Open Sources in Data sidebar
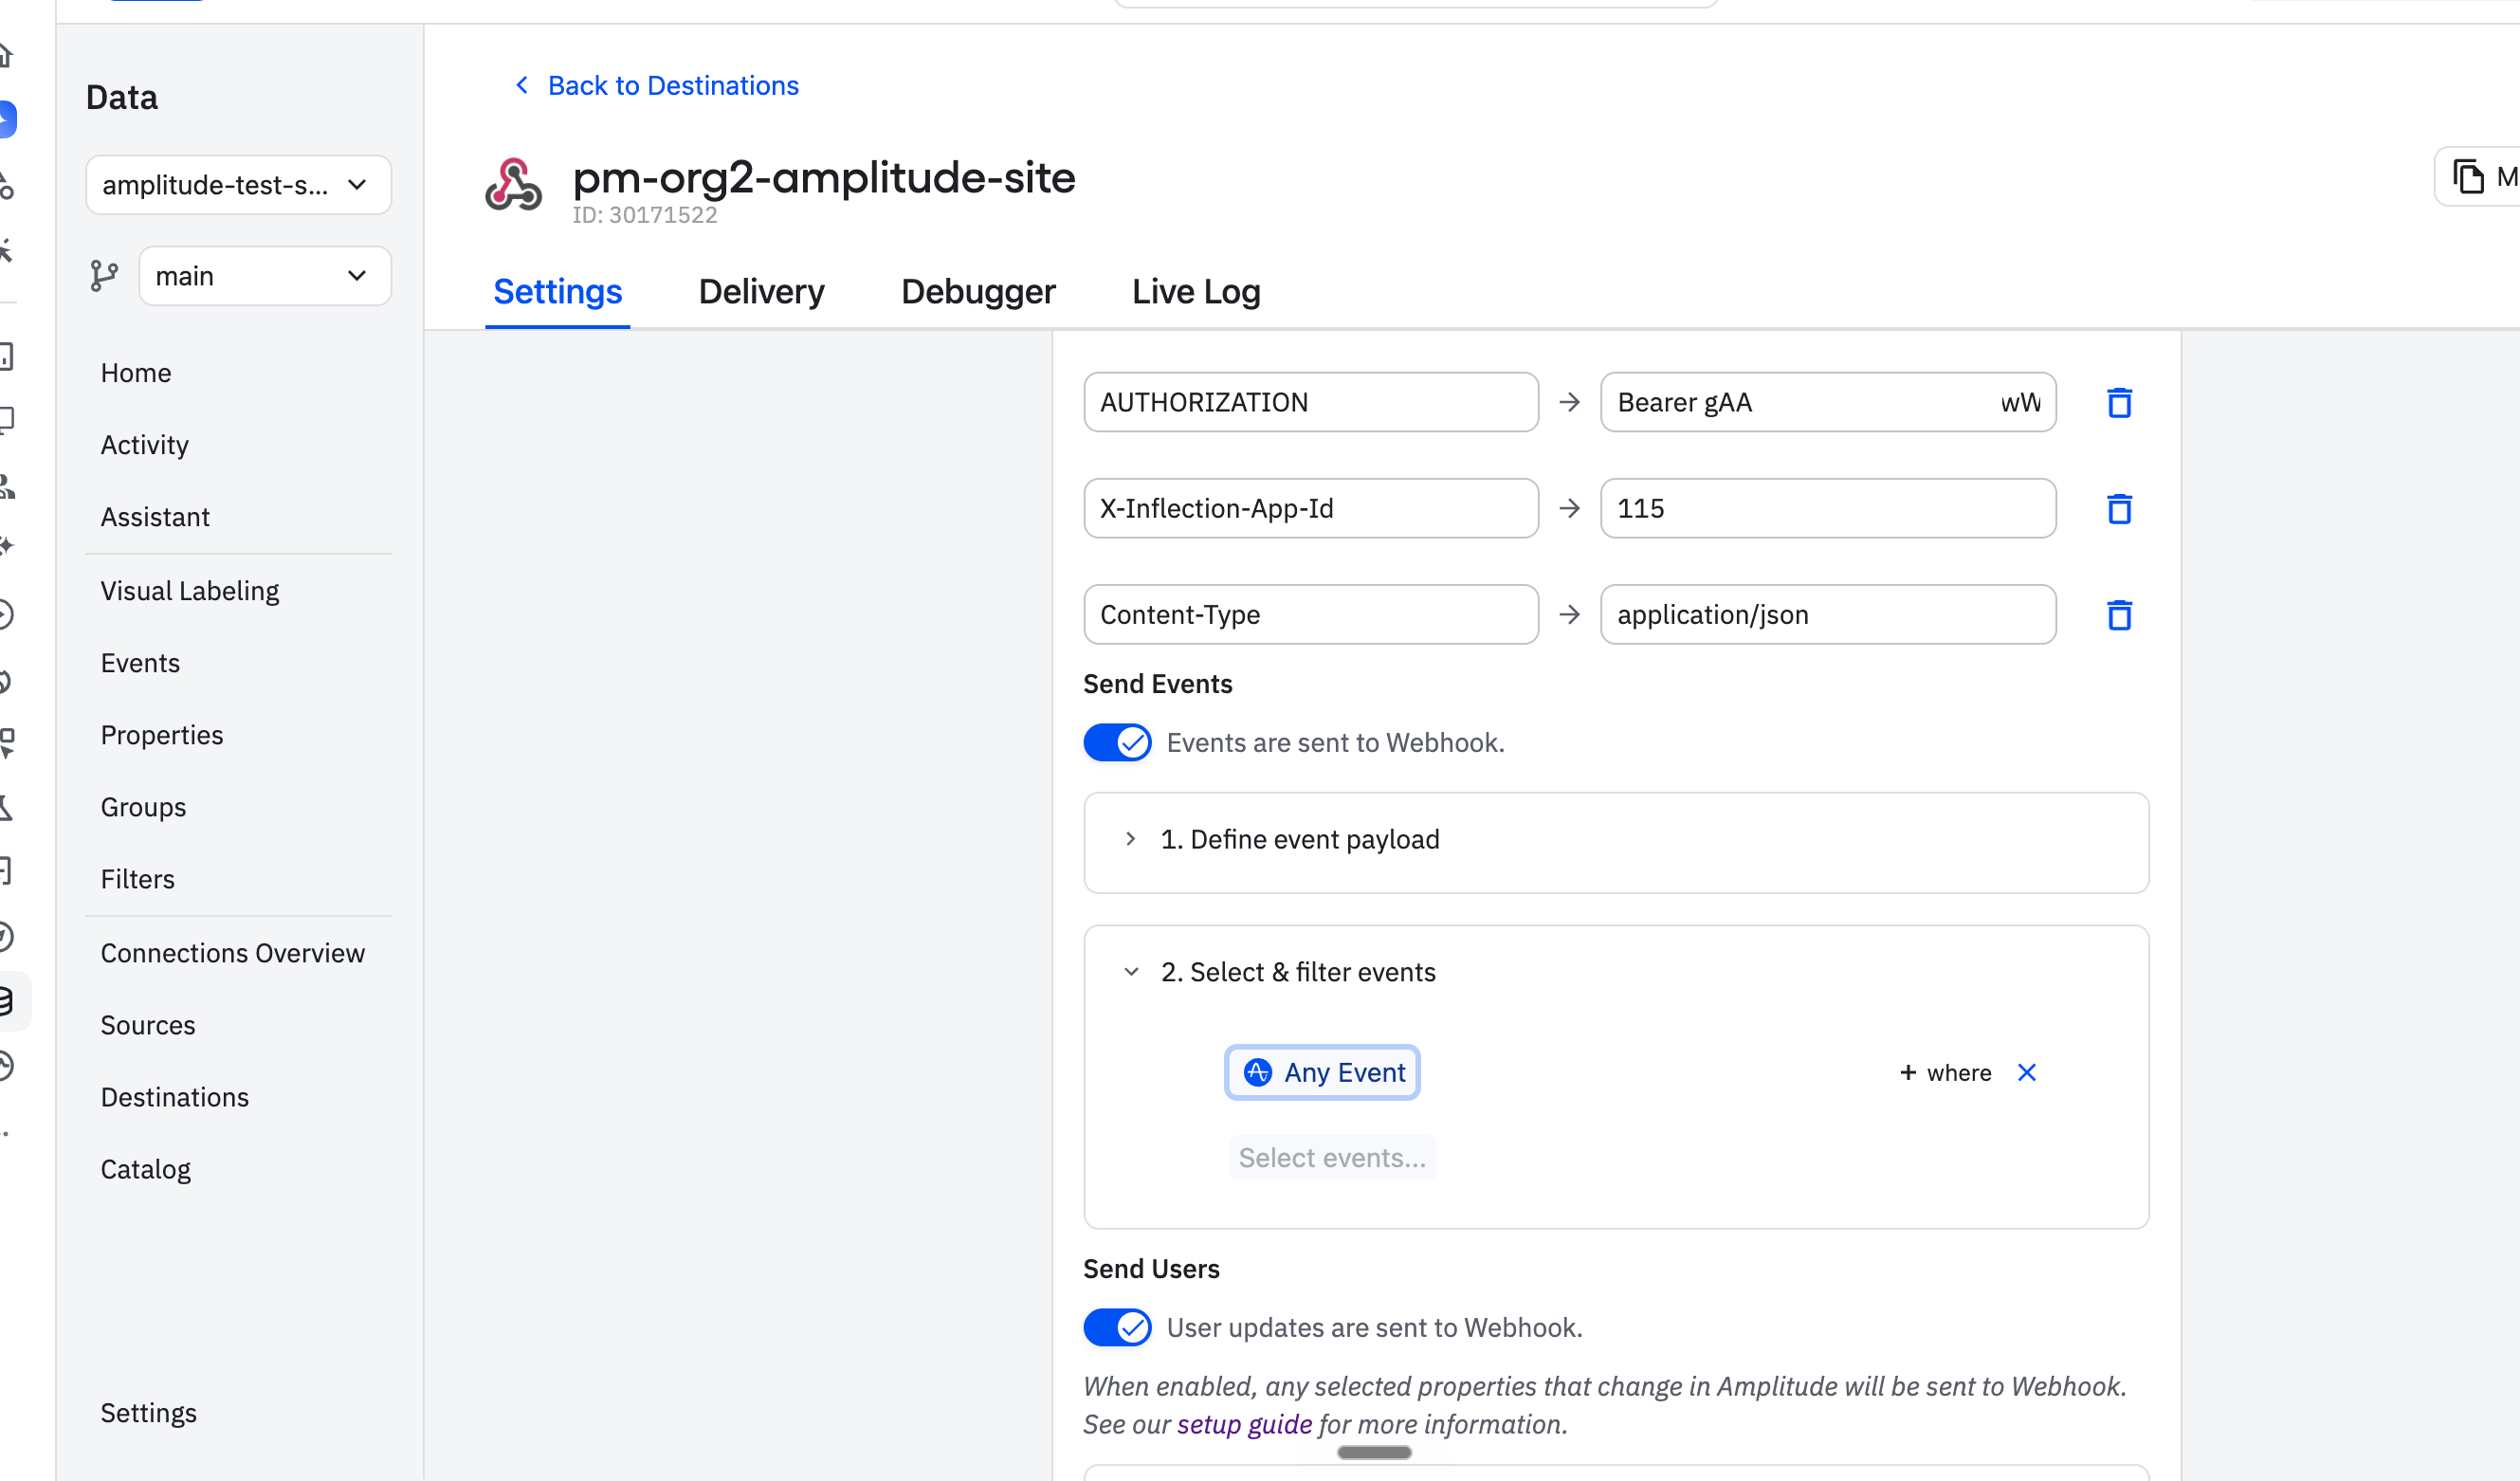Image resolution: width=2520 pixels, height=1481 pixels. 148,1025
